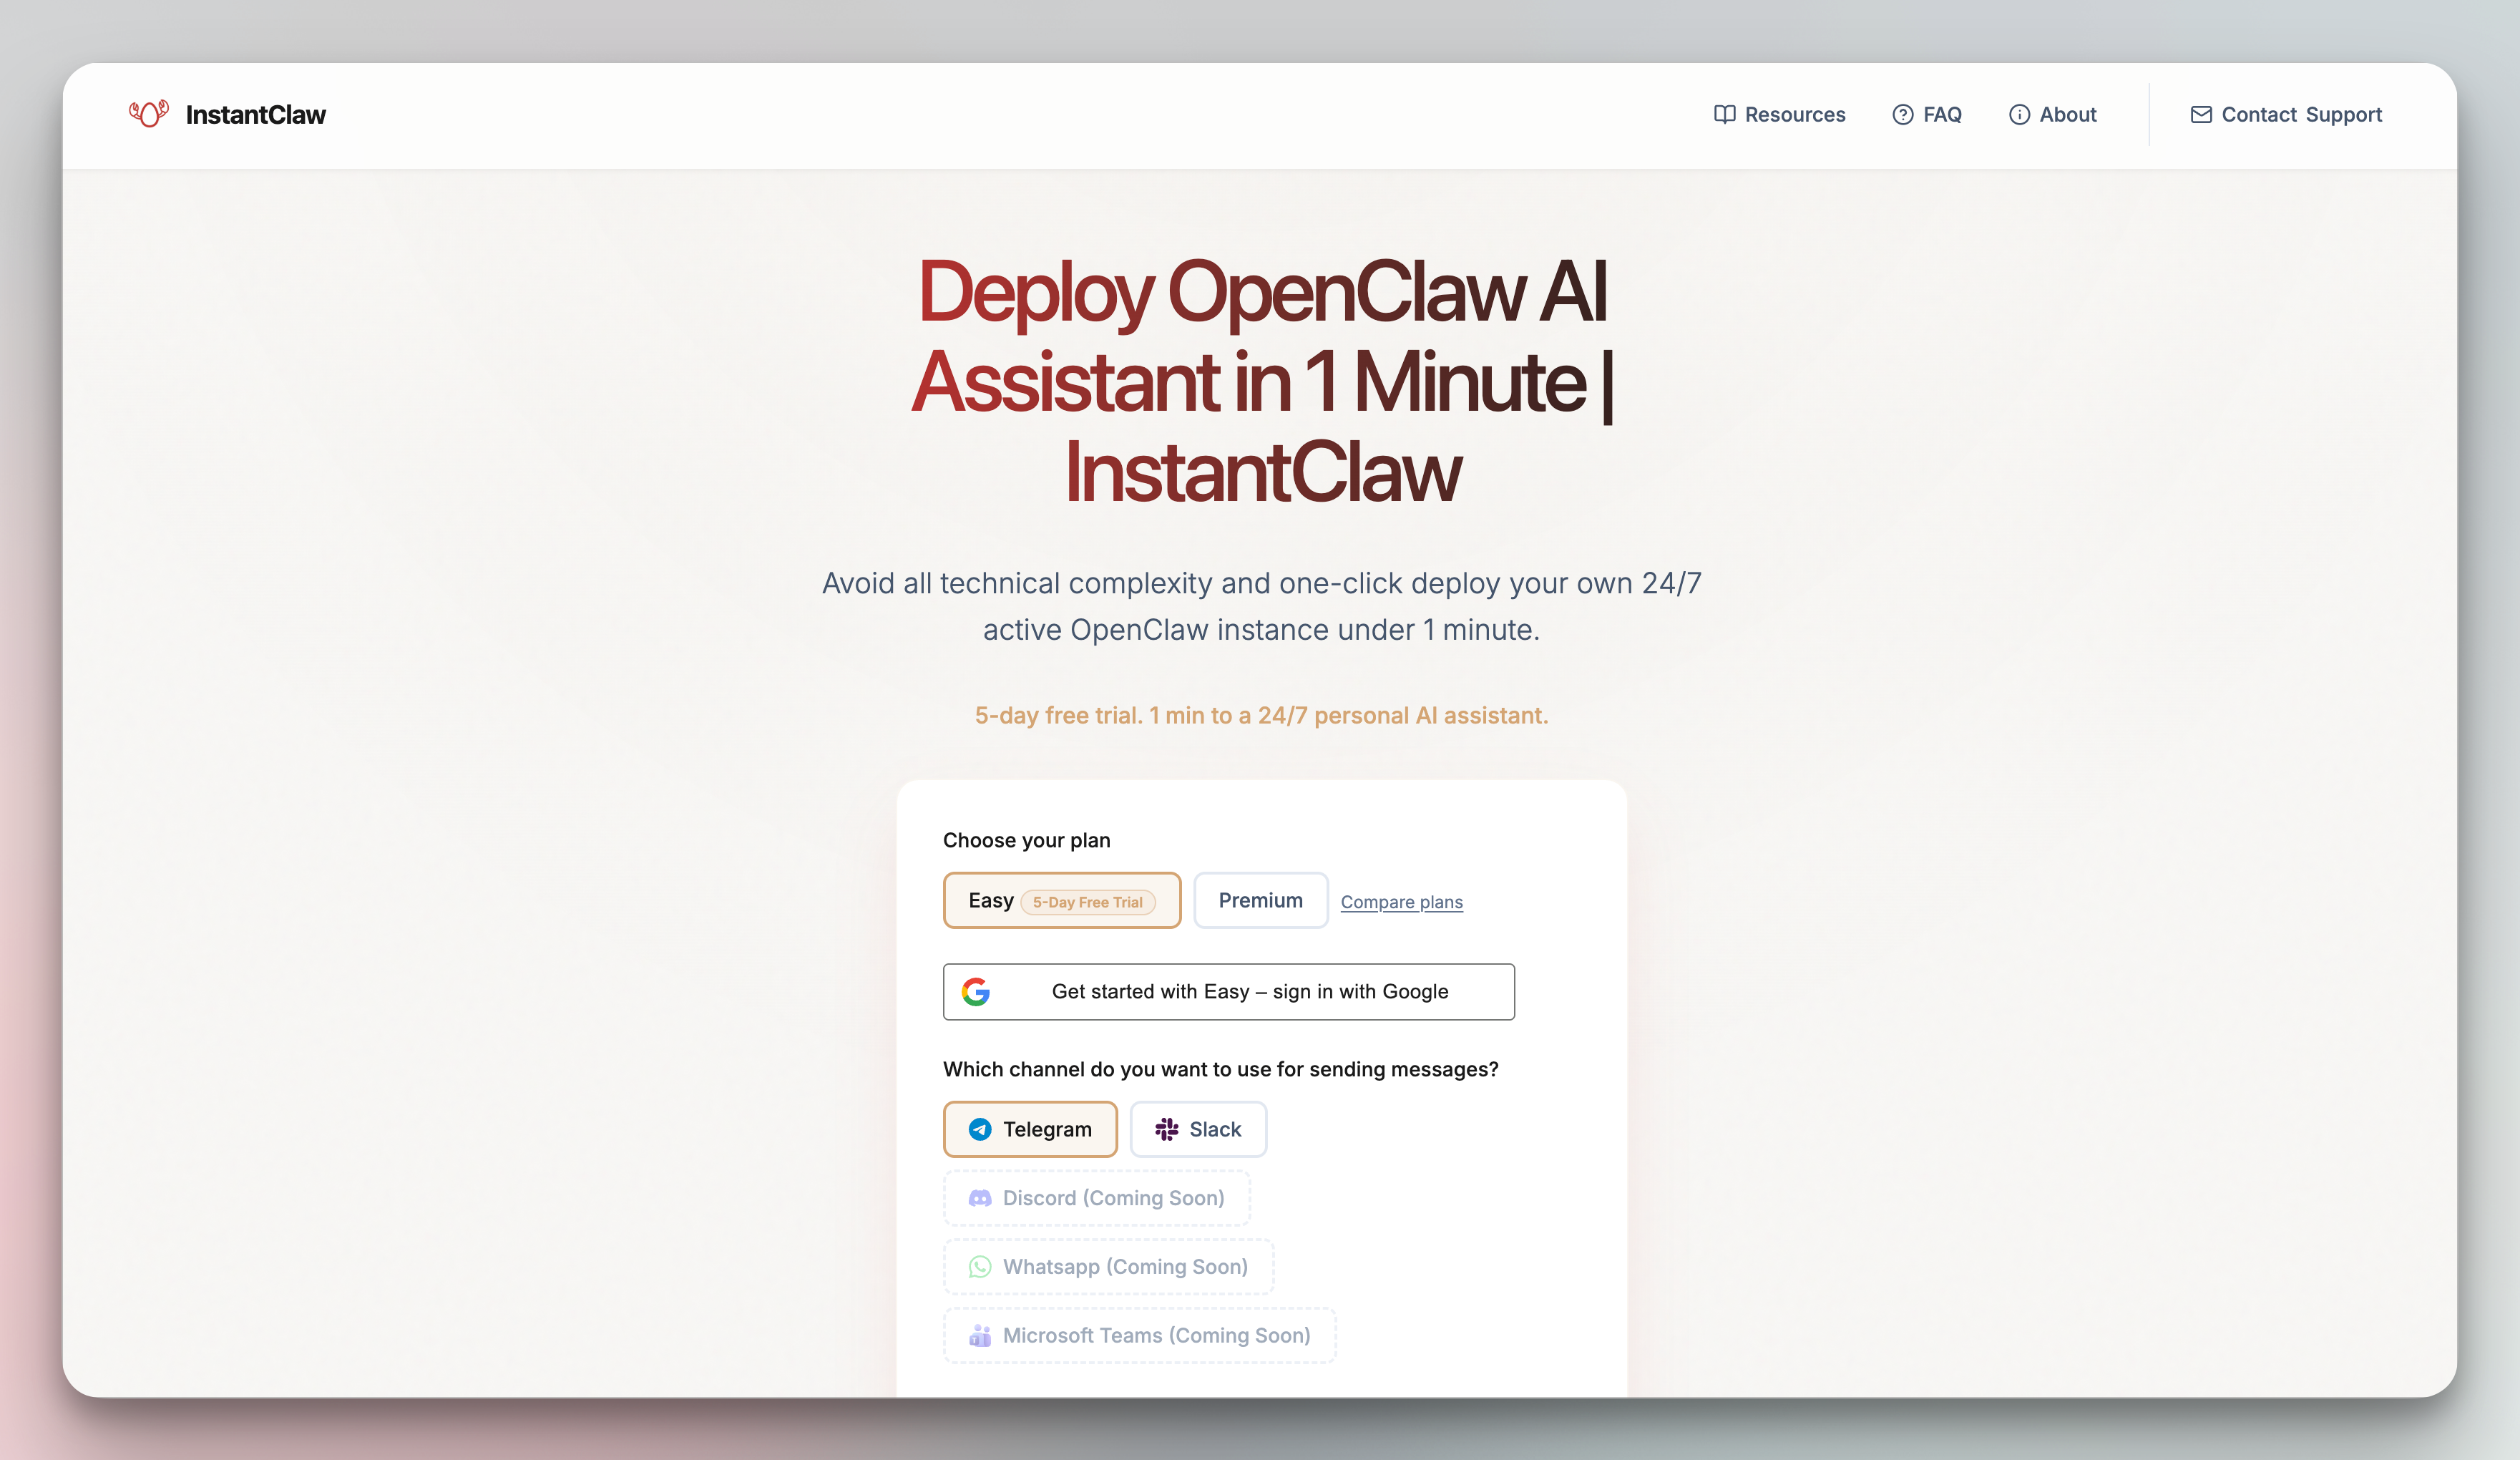Viewport: 2520px width, 1460px height.
Task: Open the Compare plans link
Action: [1401, 901]
